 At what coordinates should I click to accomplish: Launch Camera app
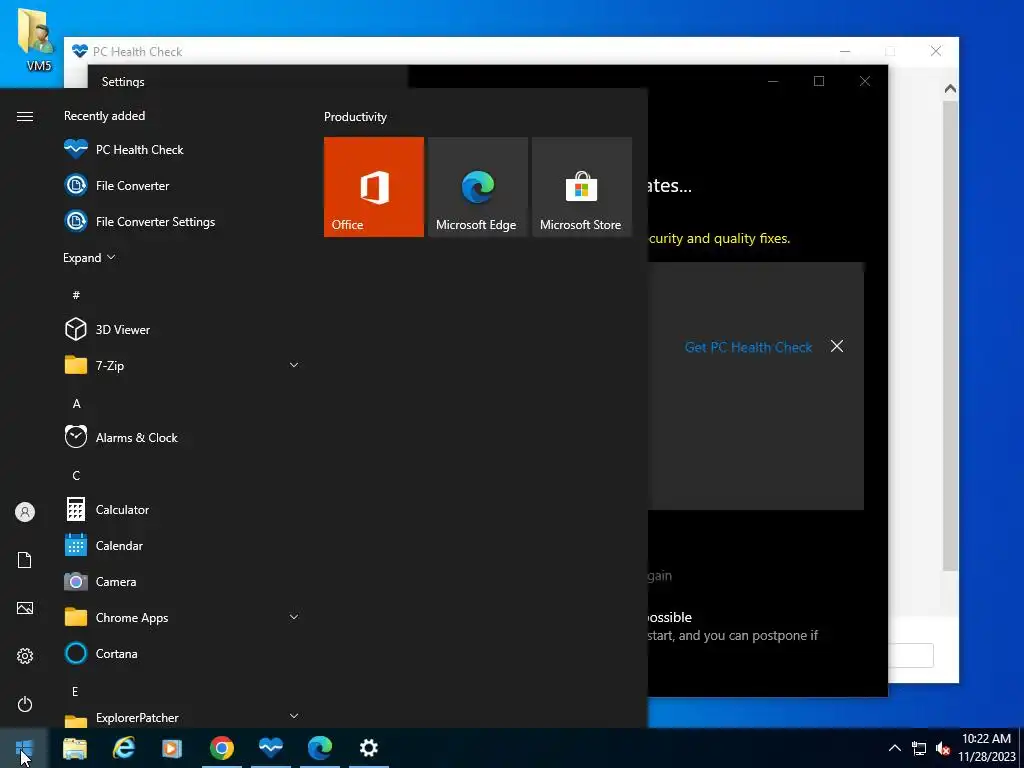click(x=182, y=581)
